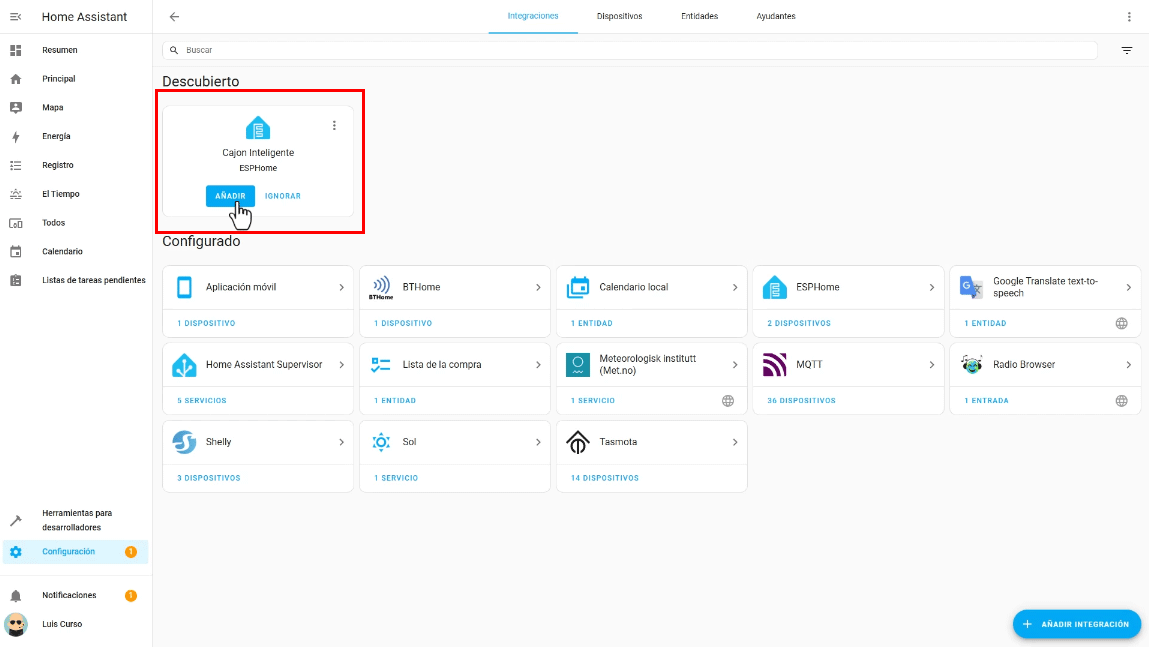1149x647 pixels.
Task: Click the Shelly integration logo
Action: click(x=184, y=442)
